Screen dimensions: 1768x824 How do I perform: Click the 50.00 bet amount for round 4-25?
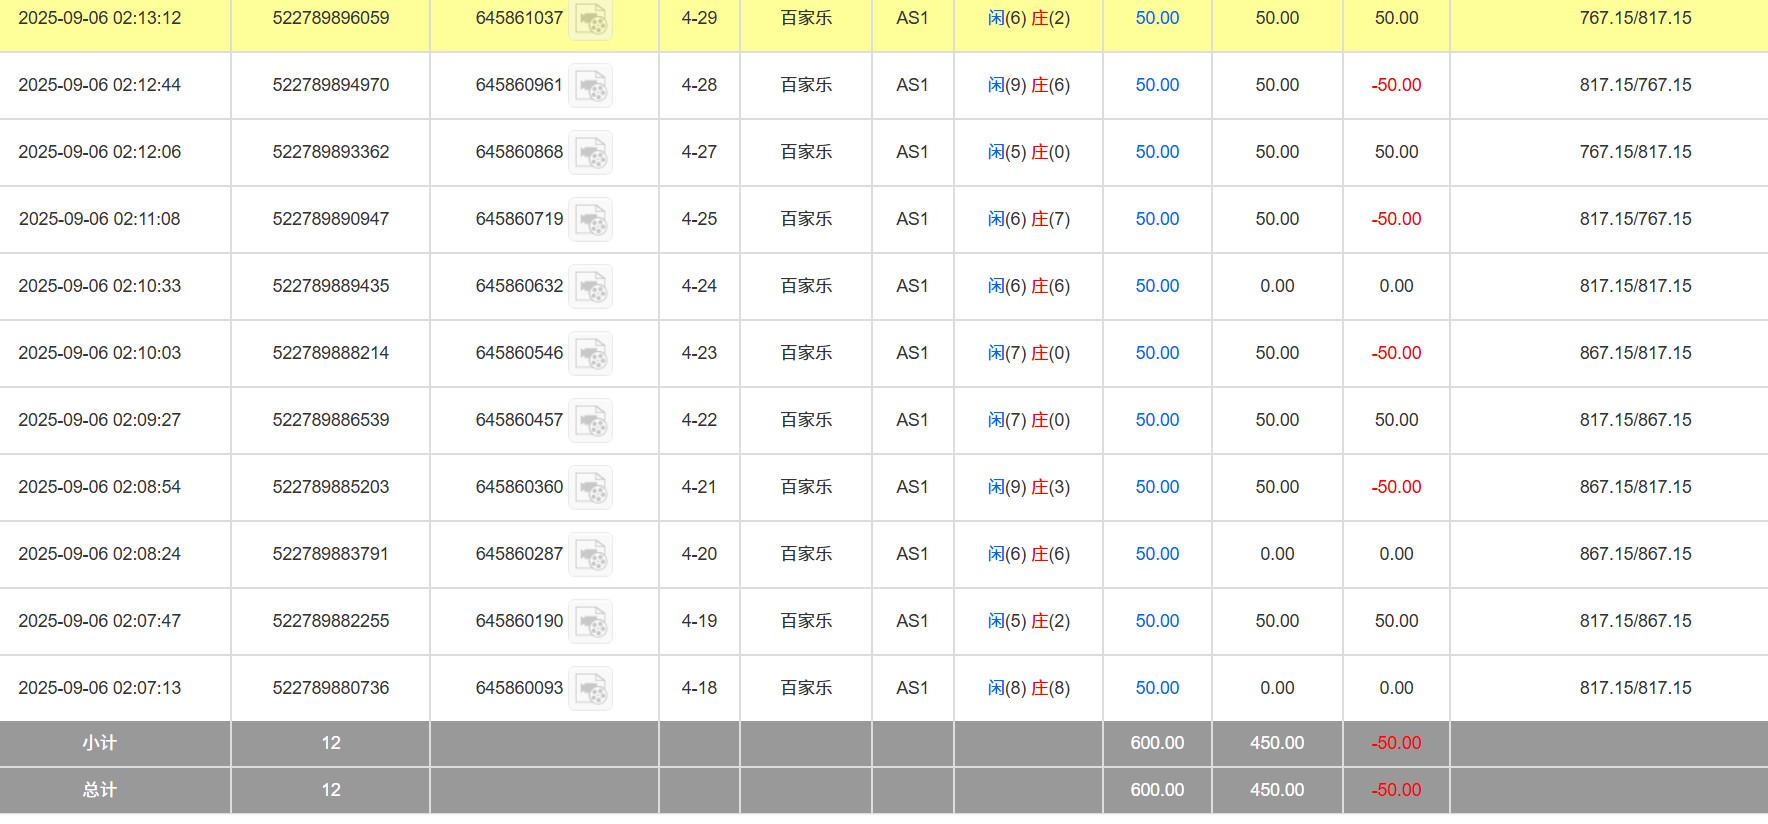coord(1157,219)
